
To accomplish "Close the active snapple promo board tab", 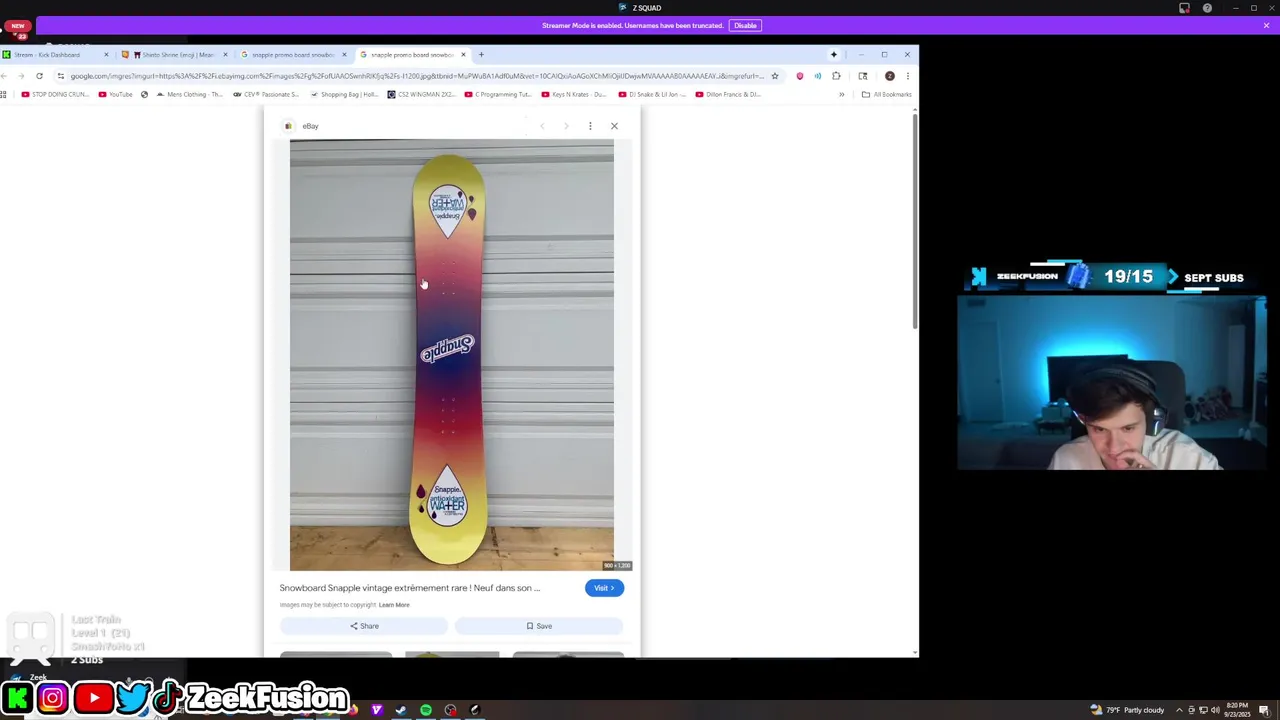I will 463,55.
